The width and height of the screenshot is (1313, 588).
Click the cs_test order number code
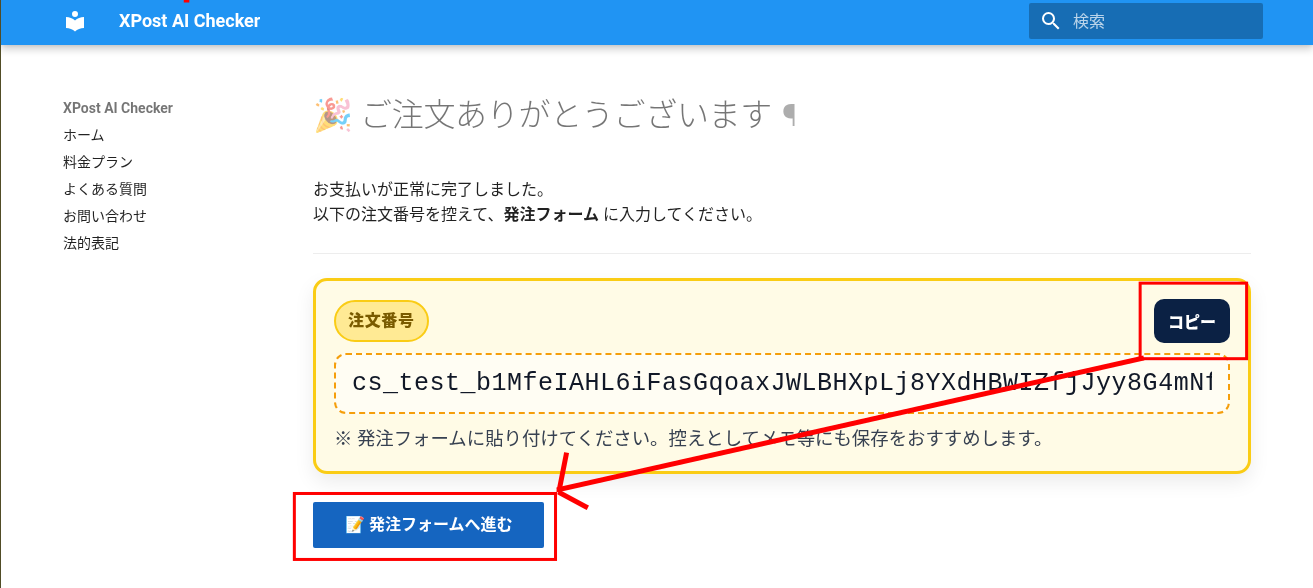(781, 383)
